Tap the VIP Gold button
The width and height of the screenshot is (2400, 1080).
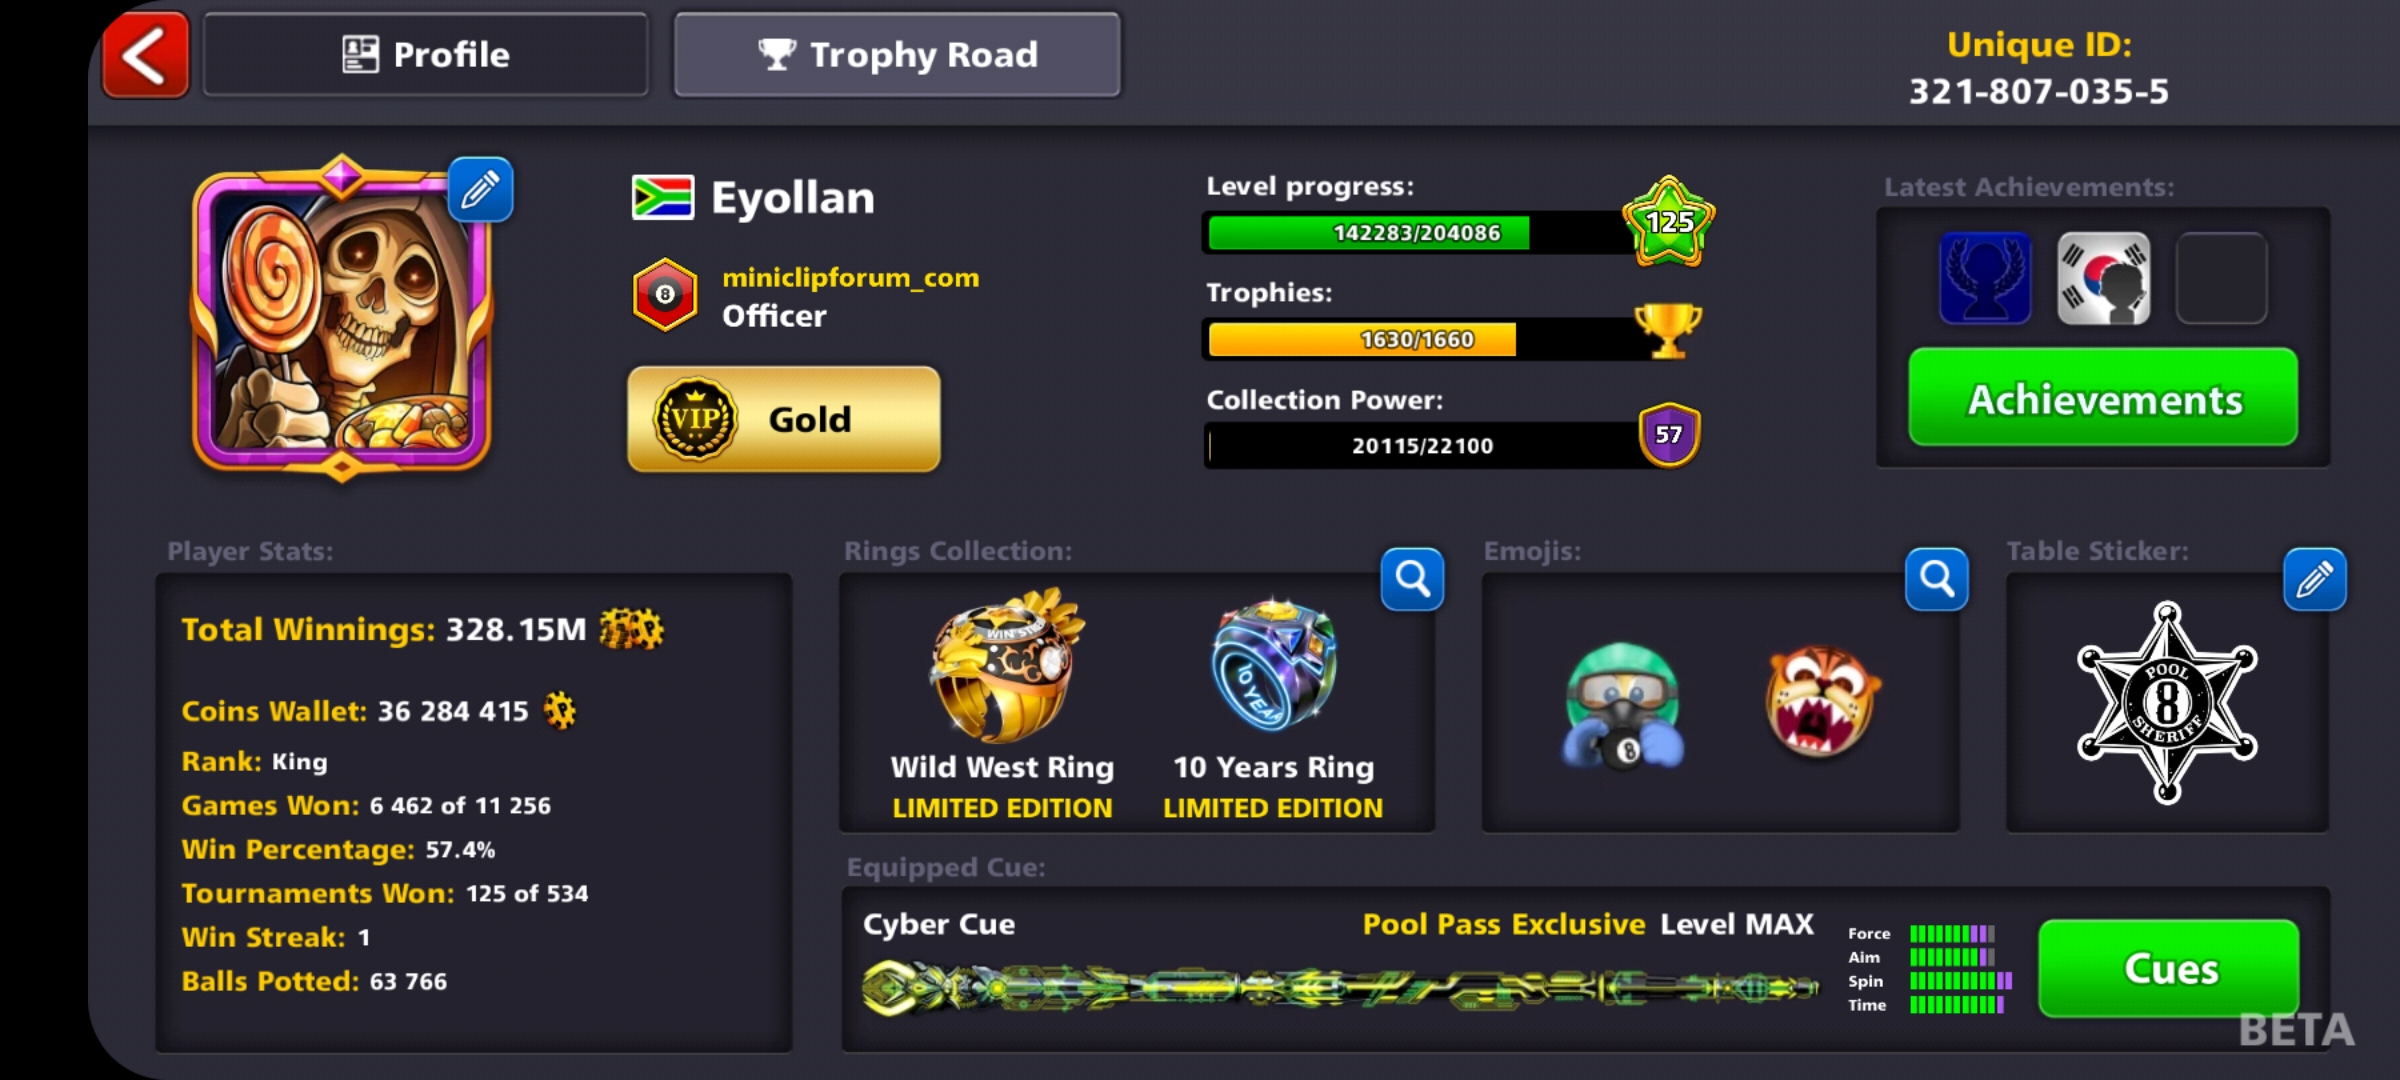tap(784, 419)
